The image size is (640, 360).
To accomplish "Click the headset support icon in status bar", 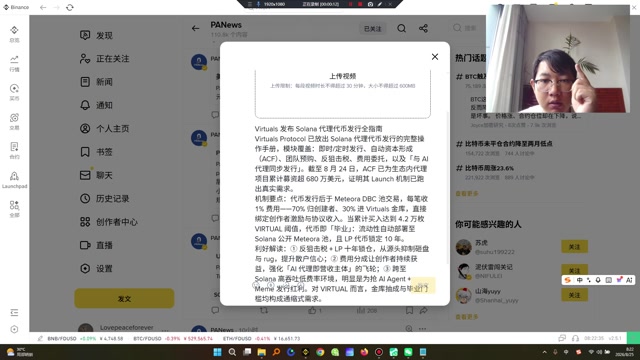I will 576,338.
